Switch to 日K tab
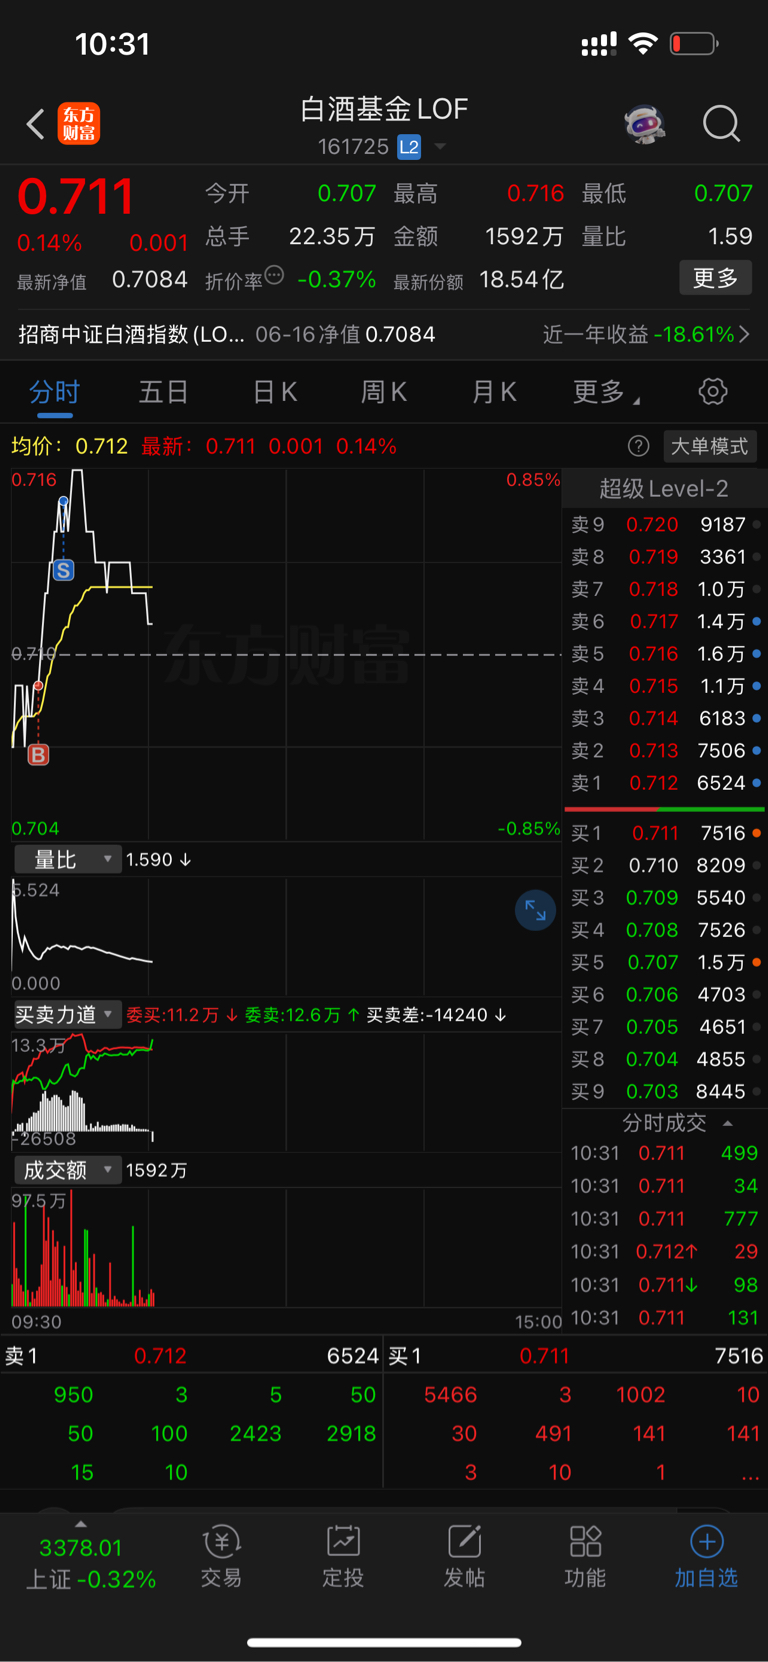The height and width of the screenshot is (1662, 768). pos(275,392)
